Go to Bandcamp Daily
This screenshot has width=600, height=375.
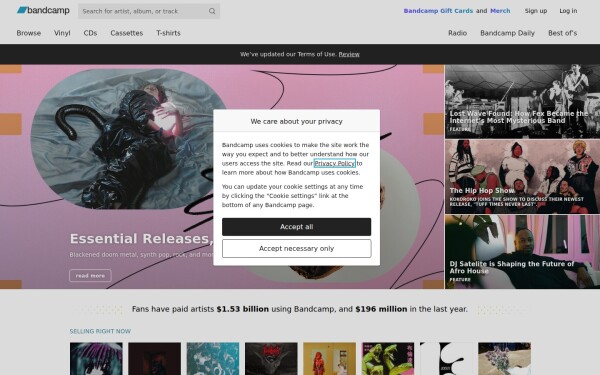[x=507, y=33]
